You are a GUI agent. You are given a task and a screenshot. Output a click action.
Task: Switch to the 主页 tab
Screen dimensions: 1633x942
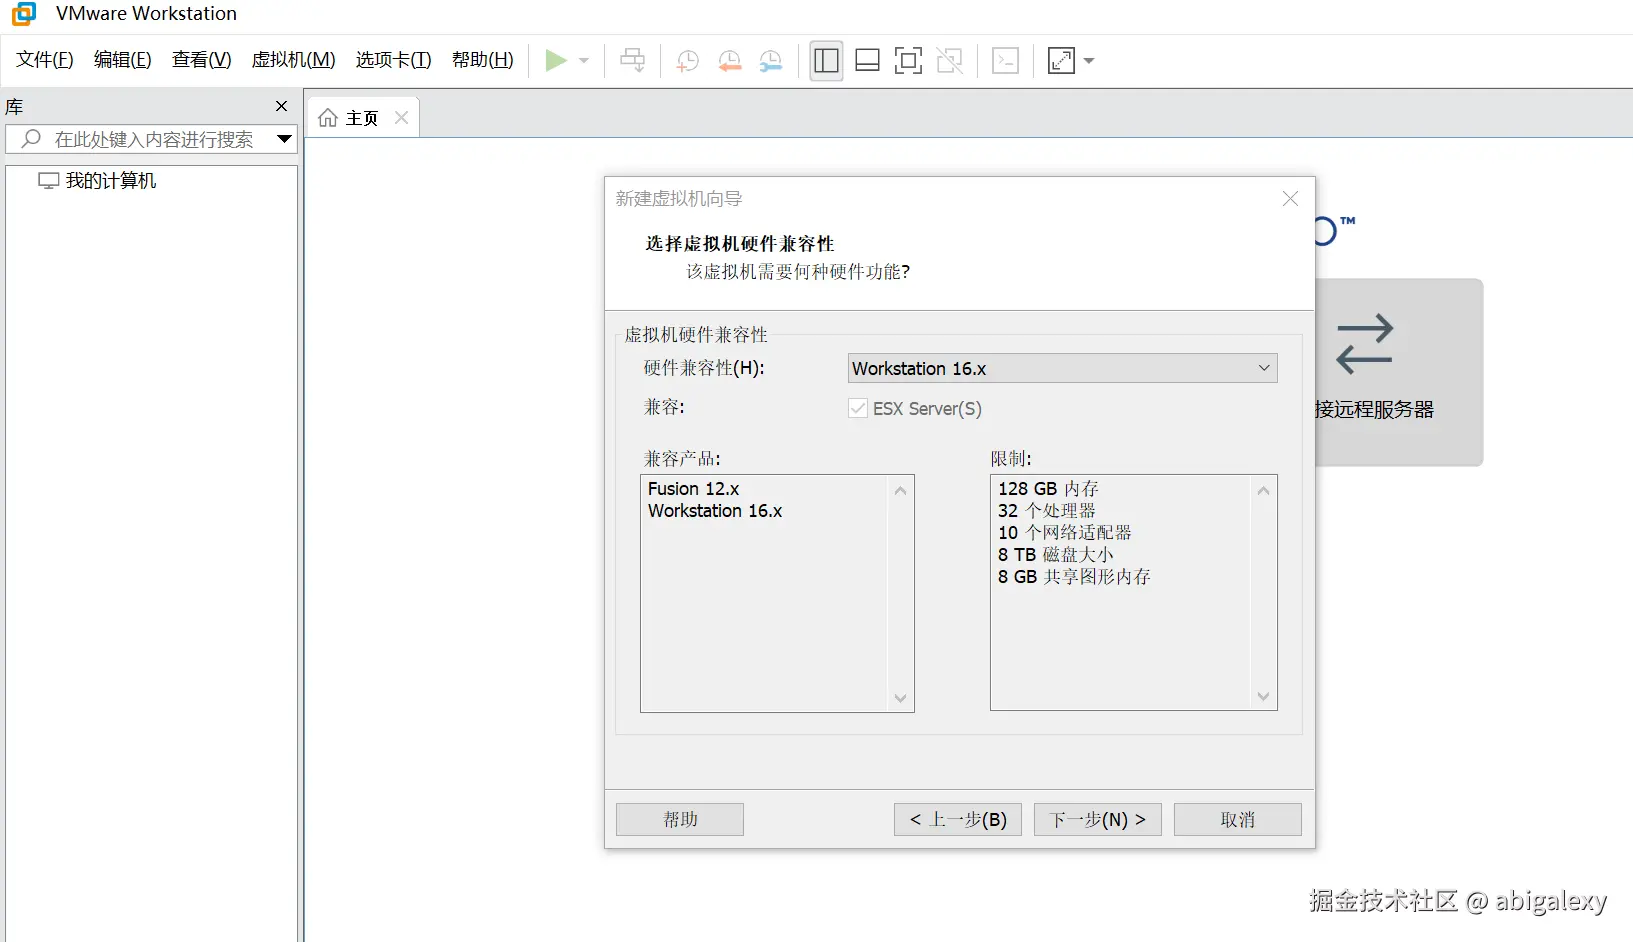coord(358,117)
